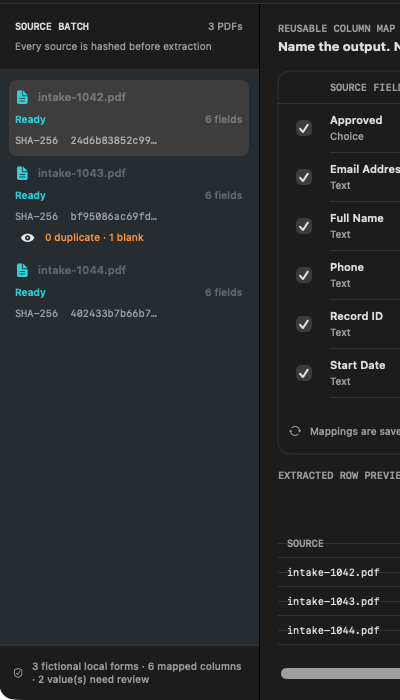Click the Ready status of intake-1043.pdf
This screenshot has width=400, height=700.
30,196
